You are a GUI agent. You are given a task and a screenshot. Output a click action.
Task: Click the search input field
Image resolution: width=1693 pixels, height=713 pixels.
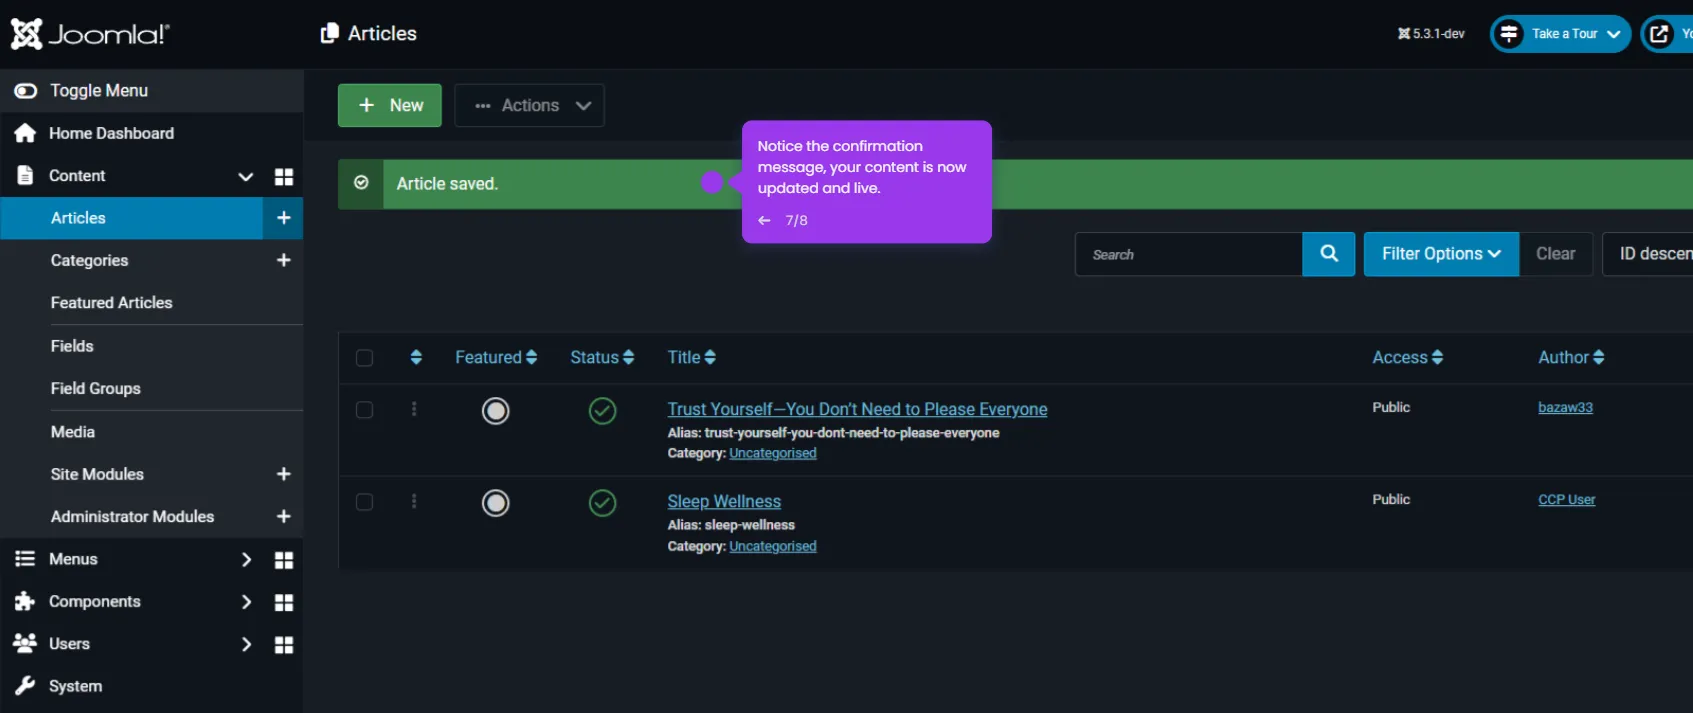point(1189,254)
